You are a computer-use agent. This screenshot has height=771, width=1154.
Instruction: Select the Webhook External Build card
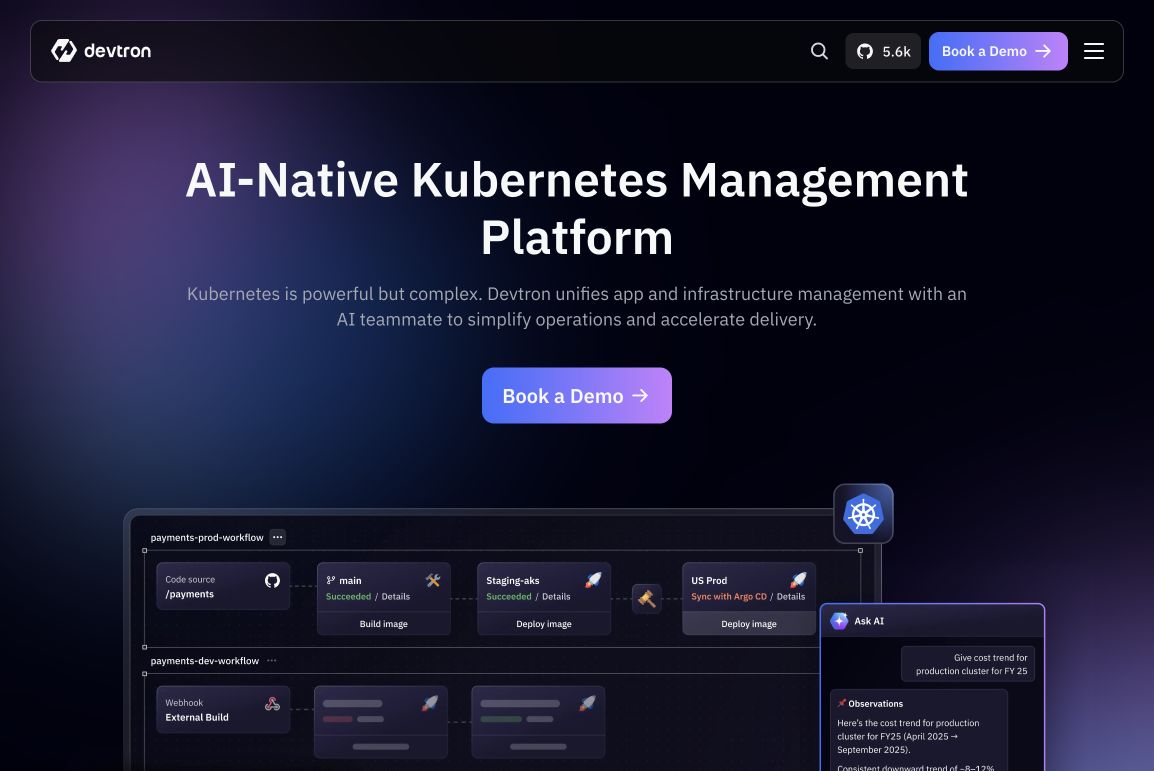pyautogui.click(x=223, y=709)
